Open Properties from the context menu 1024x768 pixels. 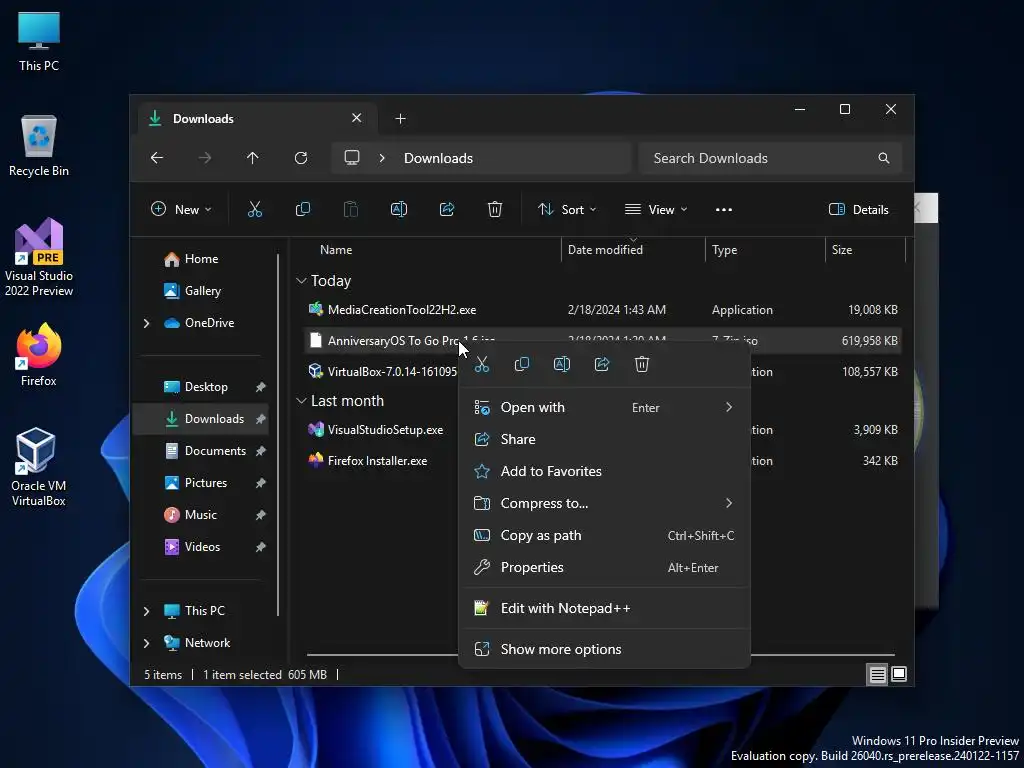(604, 568)
